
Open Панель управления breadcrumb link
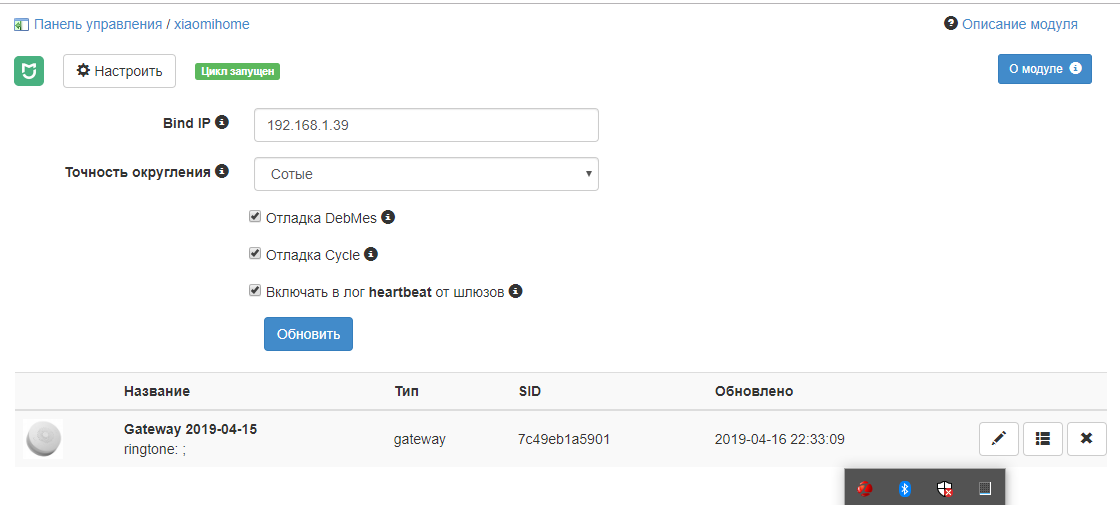[x=98, y=24]
